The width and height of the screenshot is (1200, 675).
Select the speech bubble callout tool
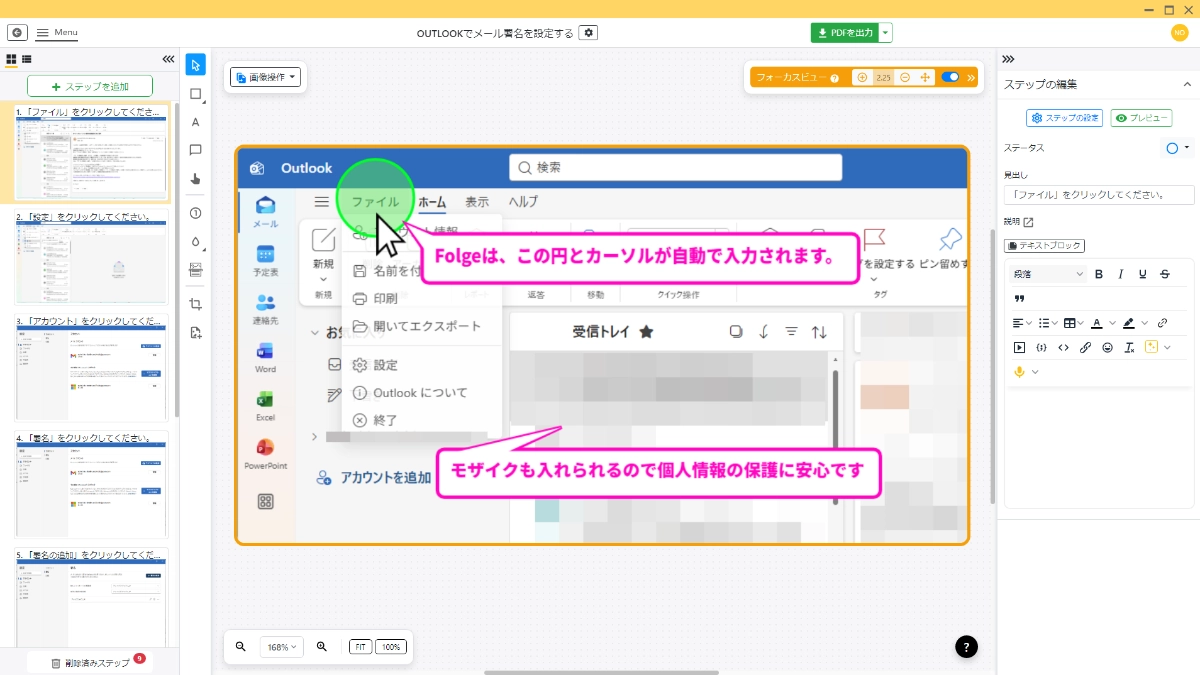point(196,150)
